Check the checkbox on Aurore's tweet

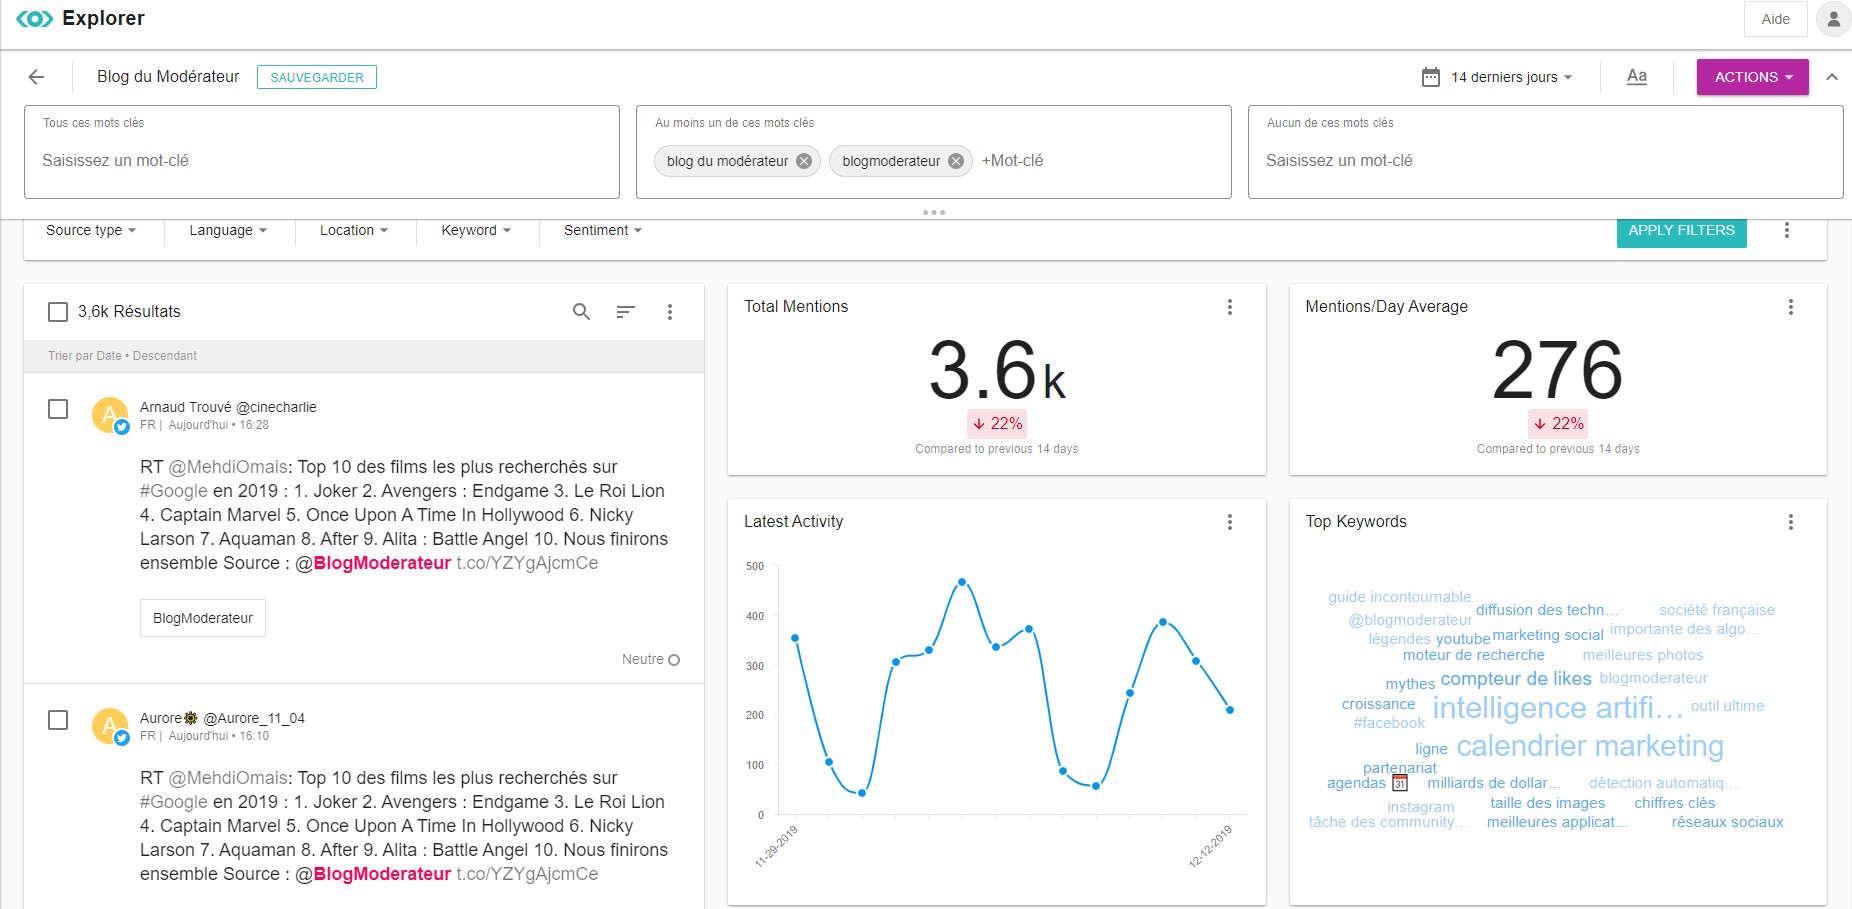coord(57,719)
